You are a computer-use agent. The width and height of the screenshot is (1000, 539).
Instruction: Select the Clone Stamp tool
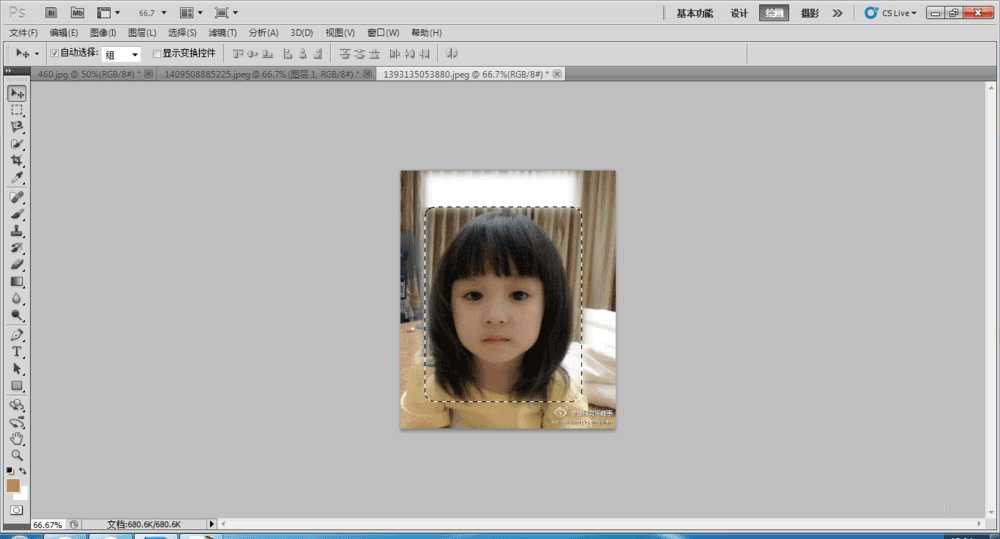click(17, 231)
